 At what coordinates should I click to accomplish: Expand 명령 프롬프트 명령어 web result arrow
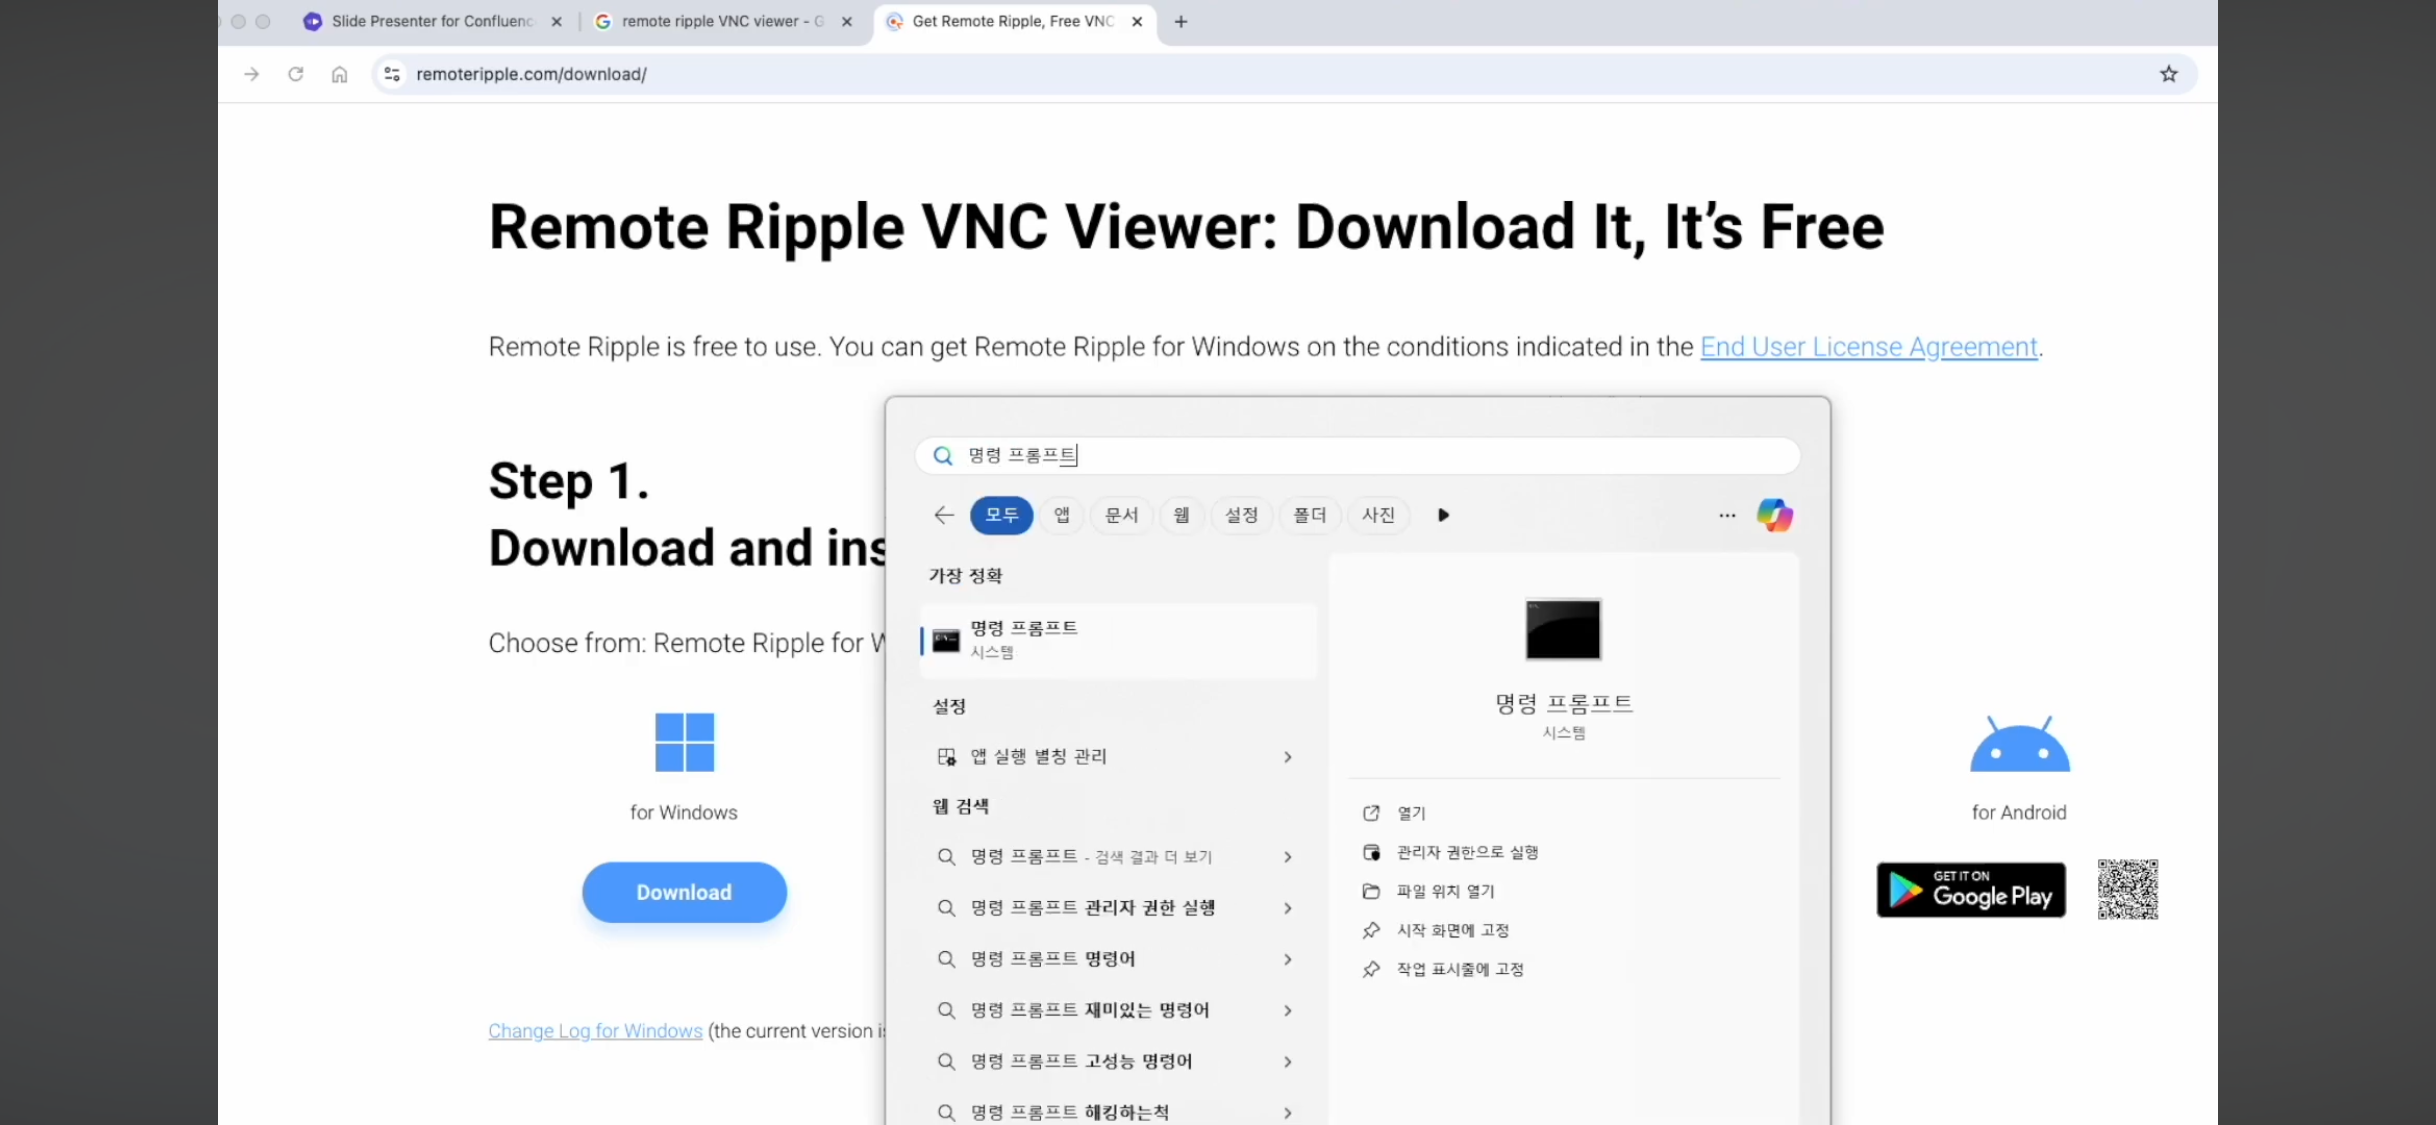coord(1287,959)
